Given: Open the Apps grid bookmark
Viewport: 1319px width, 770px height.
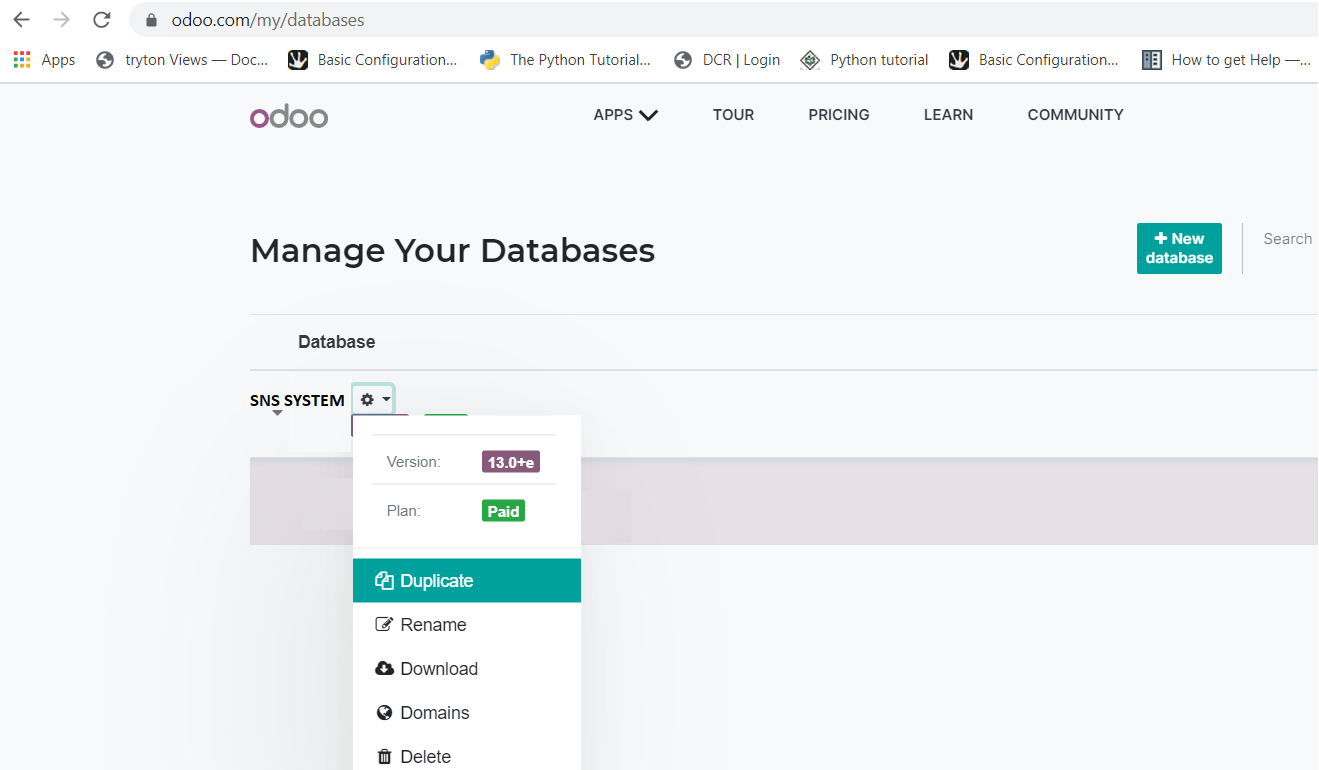Looking at the screenshot, I should (x=44, y=60).
